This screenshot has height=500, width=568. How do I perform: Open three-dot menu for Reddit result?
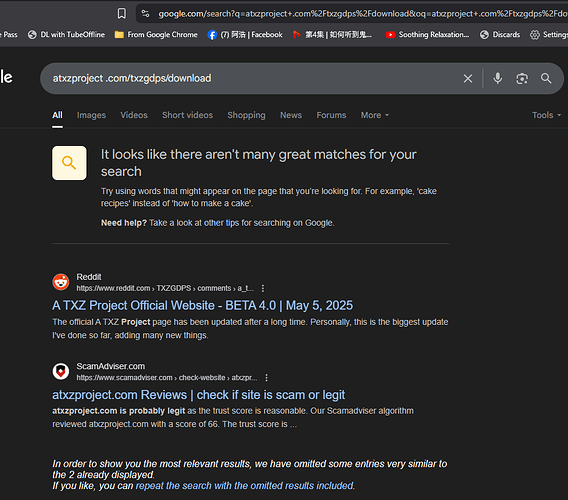point(263,288)
